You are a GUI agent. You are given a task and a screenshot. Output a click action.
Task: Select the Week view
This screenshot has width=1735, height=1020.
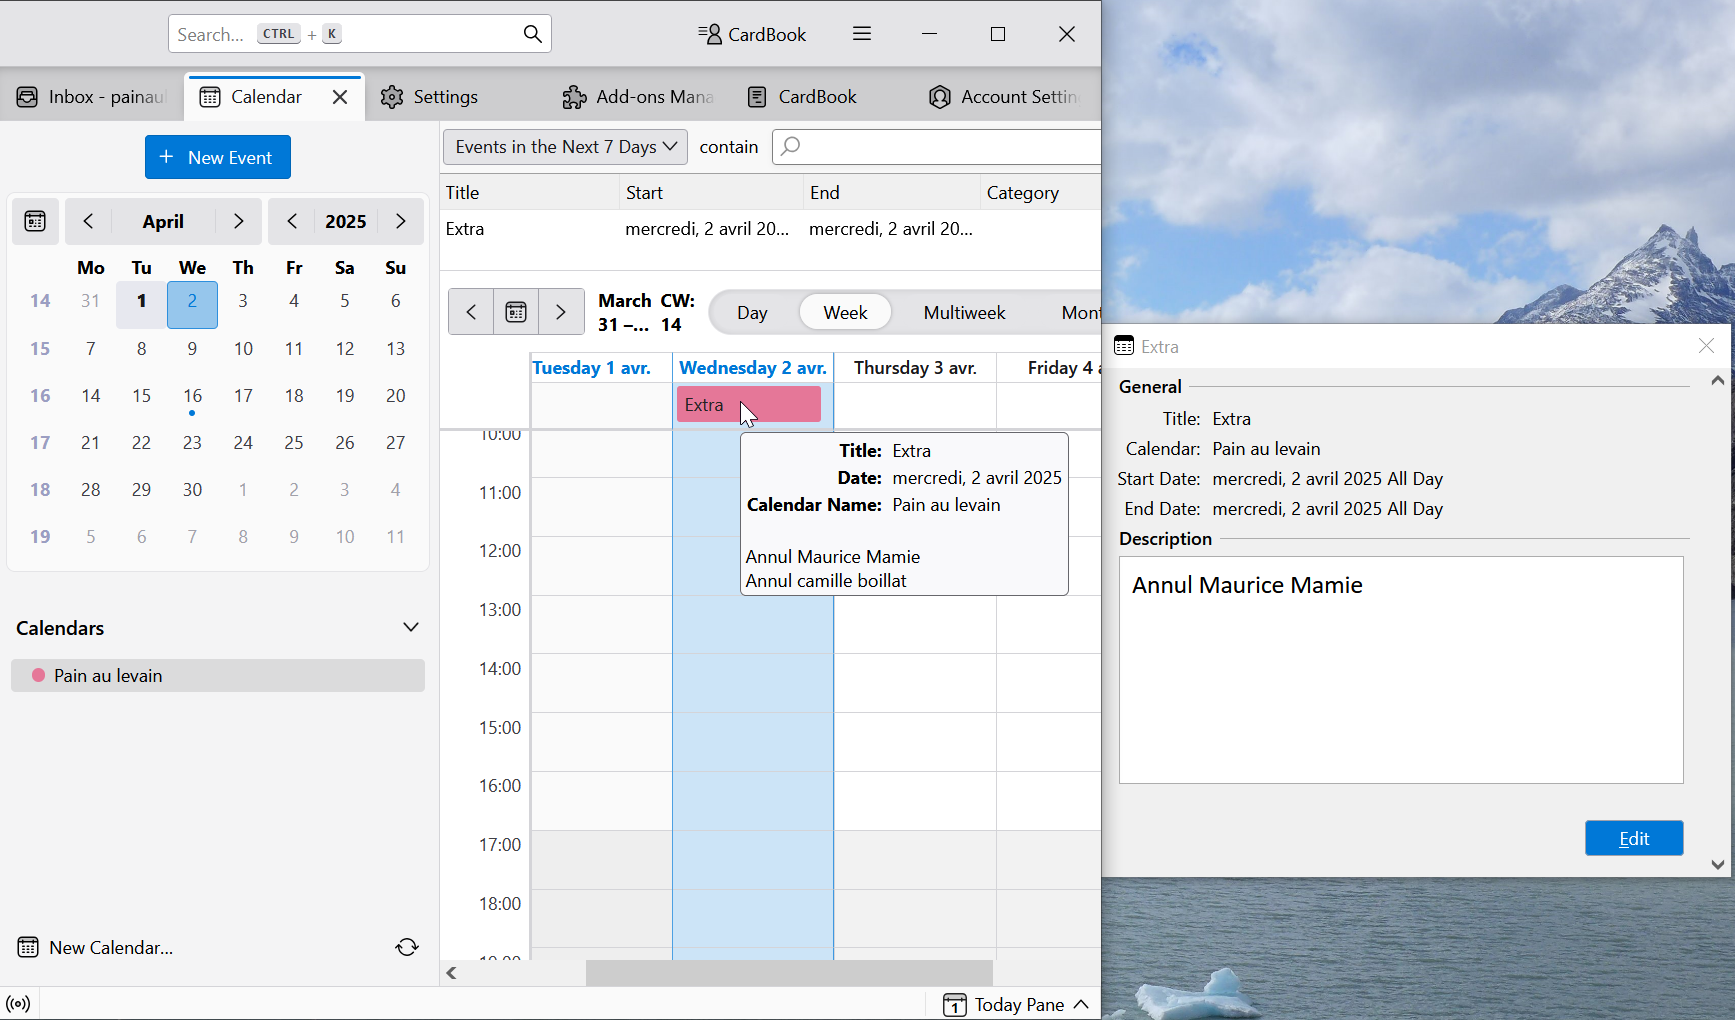845,313
